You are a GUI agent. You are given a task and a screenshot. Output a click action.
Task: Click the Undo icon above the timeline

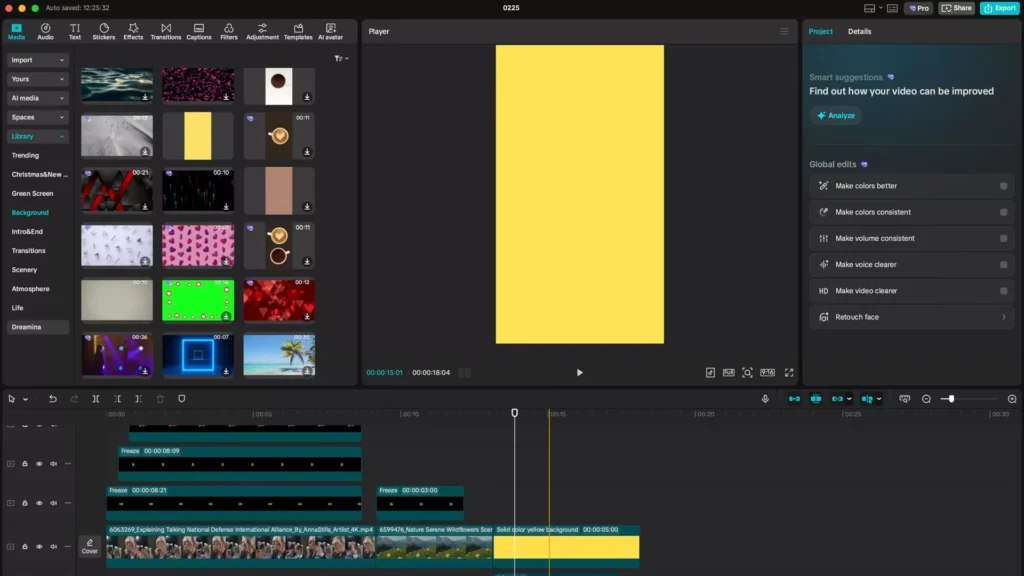coord(53,399)
